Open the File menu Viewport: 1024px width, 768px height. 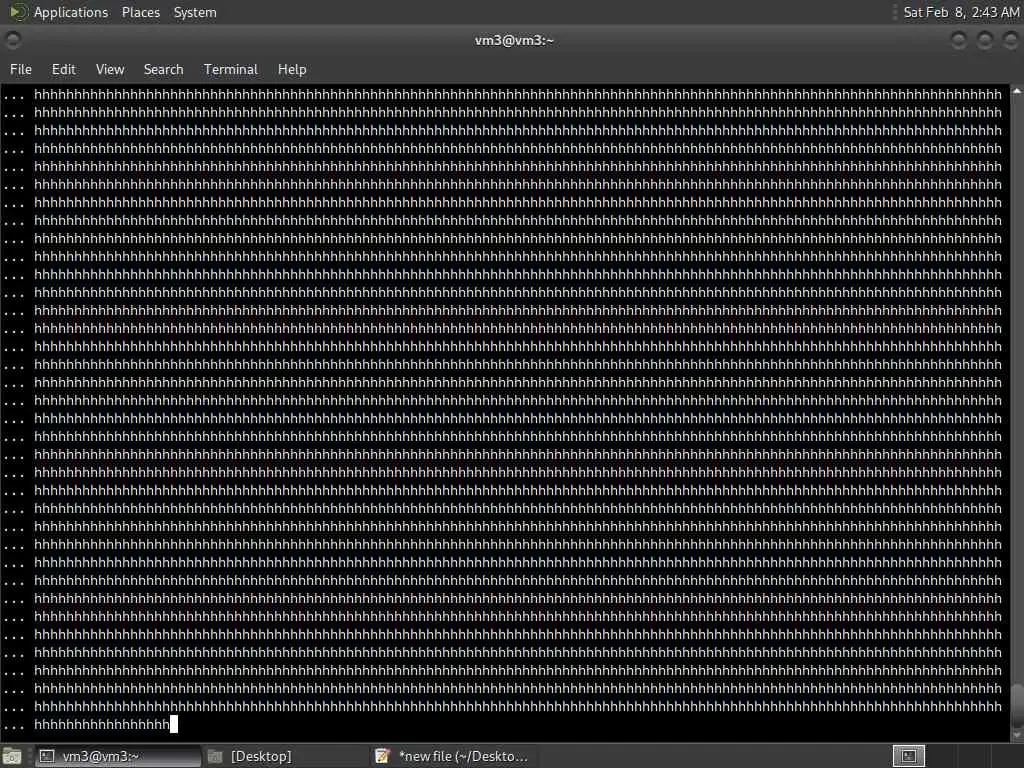coord(20,69)
